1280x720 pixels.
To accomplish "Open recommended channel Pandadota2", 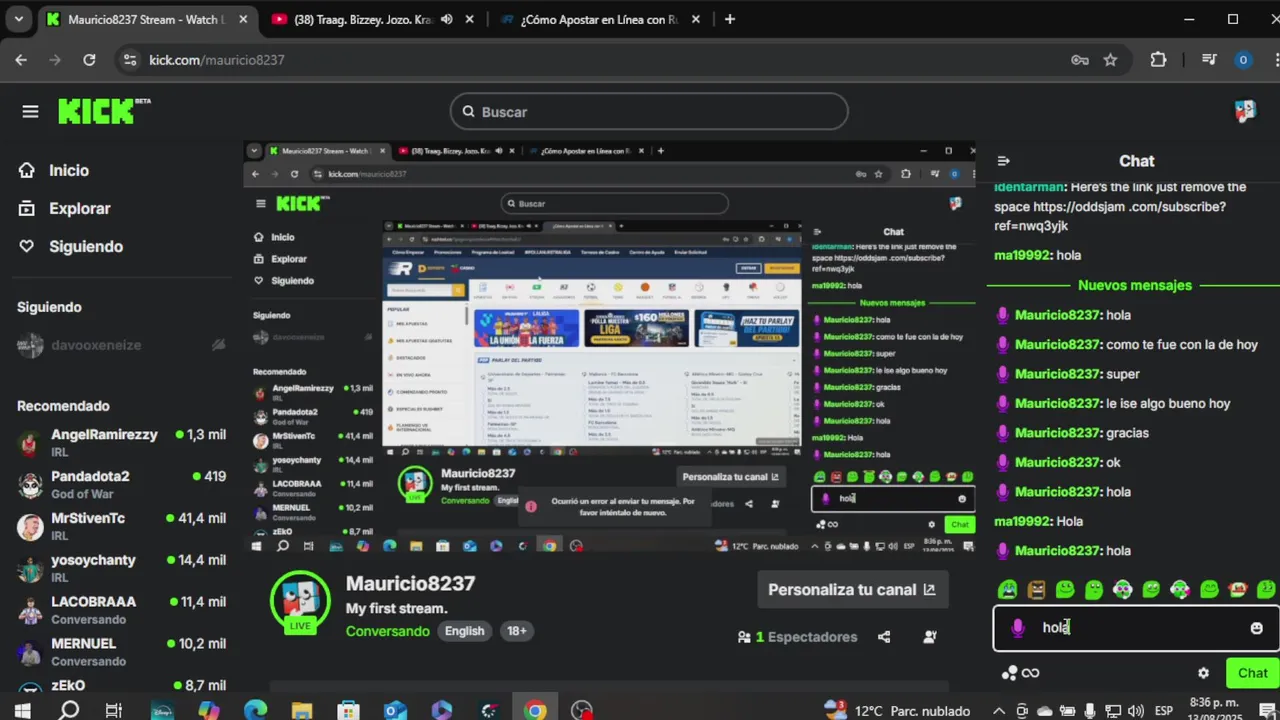I will pos(122,484).
